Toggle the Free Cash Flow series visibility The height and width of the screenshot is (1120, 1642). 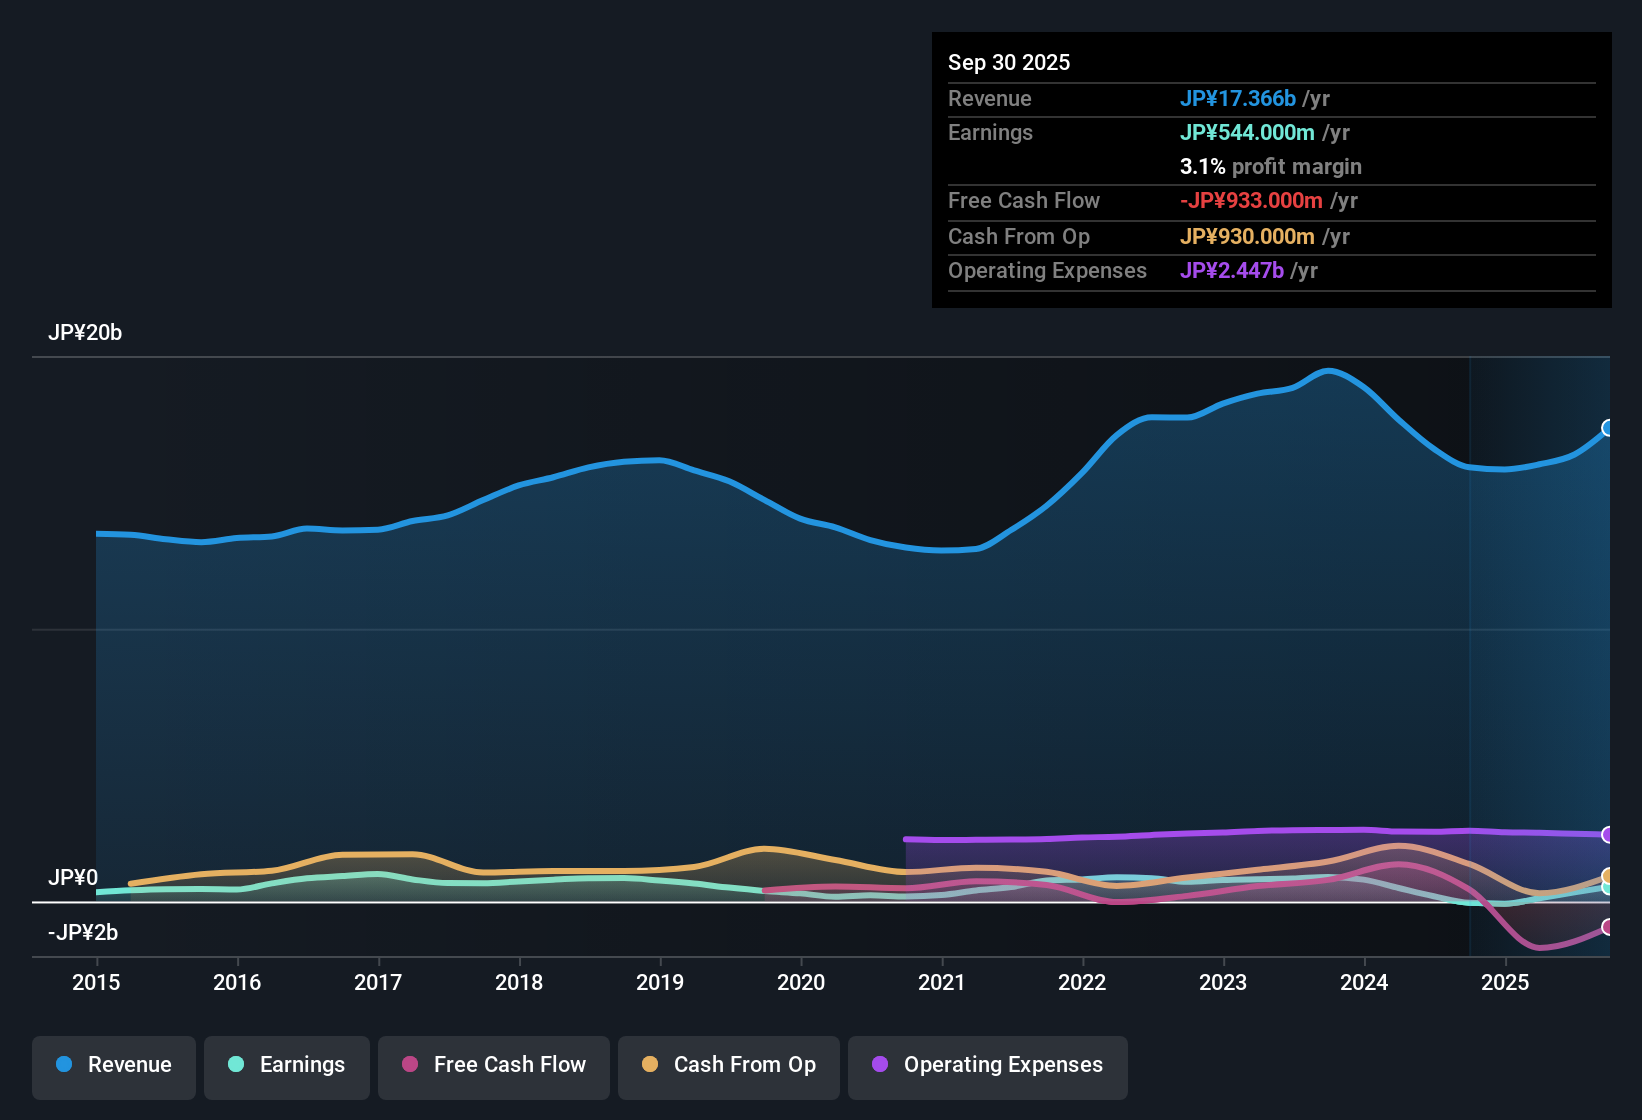[x=493, y=1065]
